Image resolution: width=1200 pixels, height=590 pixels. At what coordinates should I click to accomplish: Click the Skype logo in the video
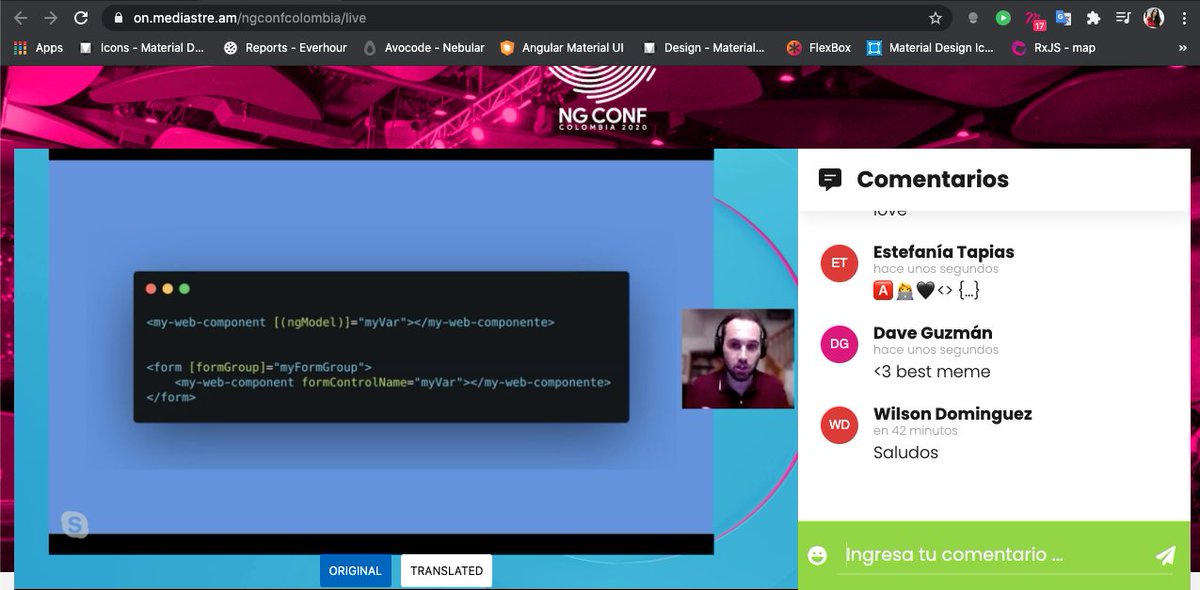pyautogui.click(x=74, y=524)
